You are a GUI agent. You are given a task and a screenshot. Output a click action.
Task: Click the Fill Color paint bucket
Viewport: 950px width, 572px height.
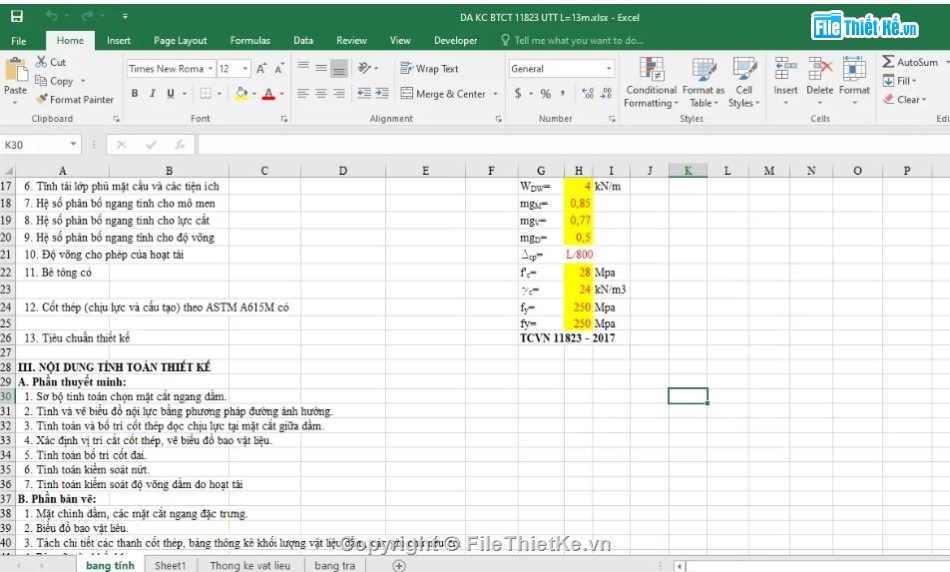coord(241,93)
